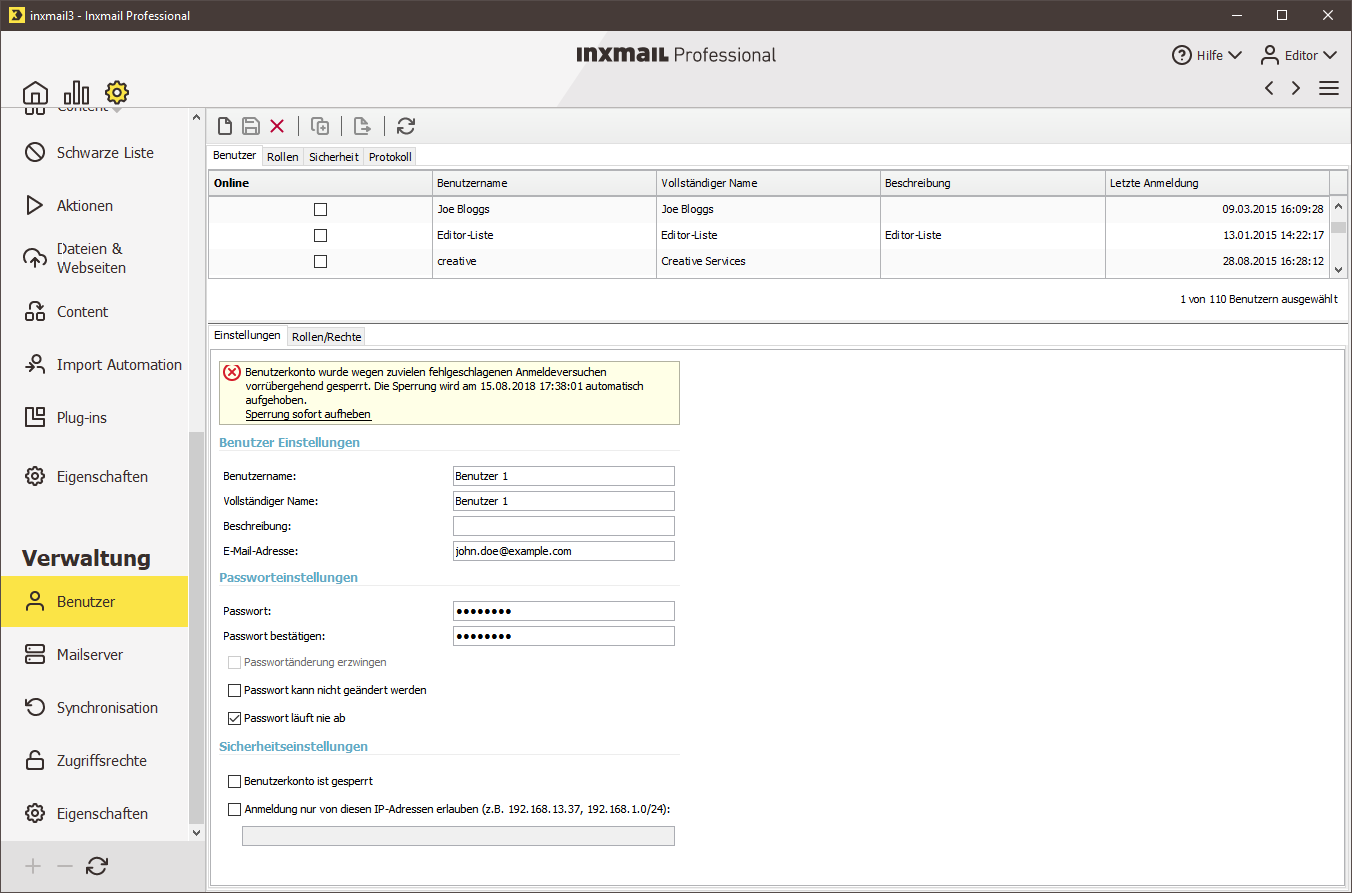The height and width of the screenshot is (893, 1352).
Task: Click the new user document icon
Action: 225,126
